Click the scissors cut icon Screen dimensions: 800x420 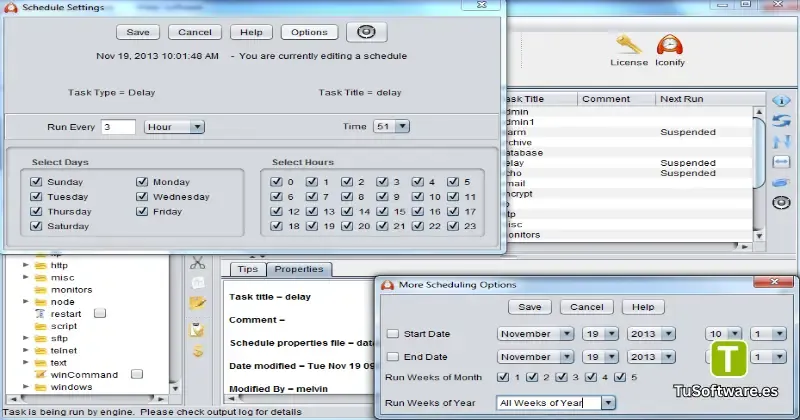click(x=197, y=262)
